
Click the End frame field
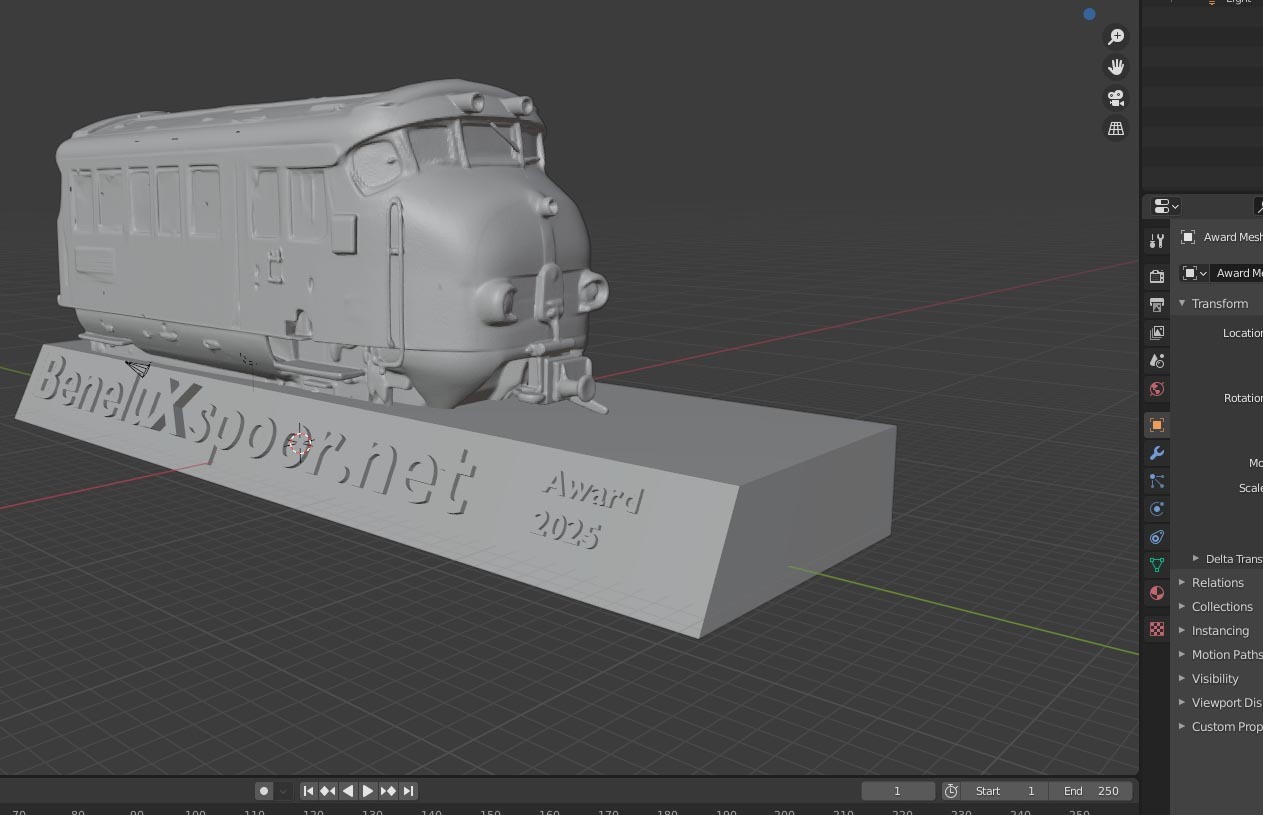pyautogui.click(x=1091, y=791)
